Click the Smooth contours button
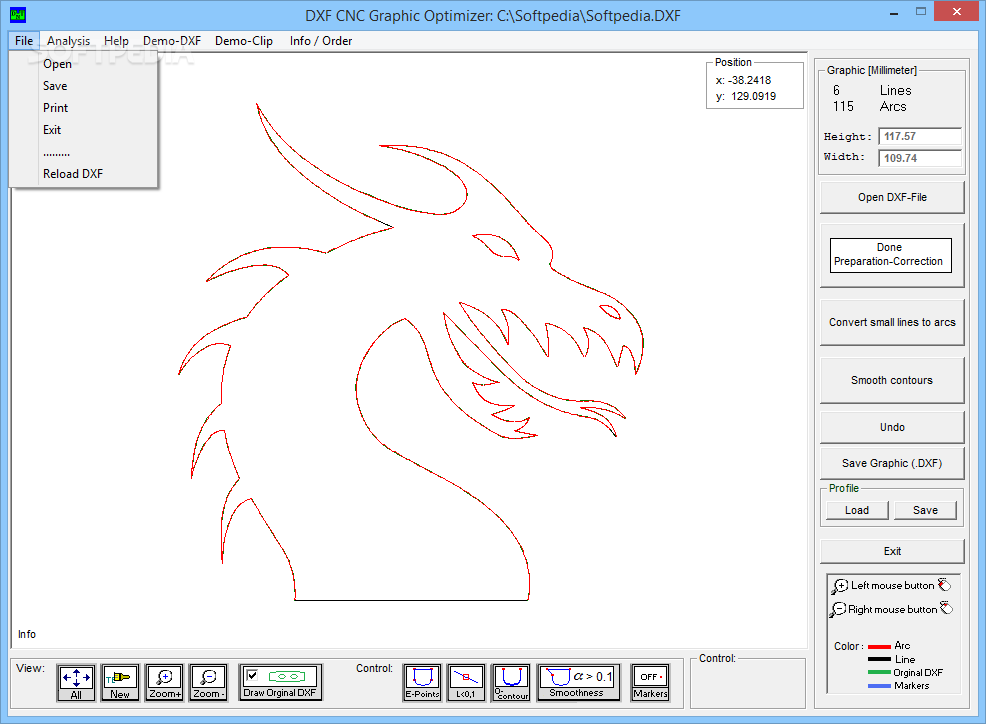The width and height of the screenshot is (986, 724). (x=892, y=380)
